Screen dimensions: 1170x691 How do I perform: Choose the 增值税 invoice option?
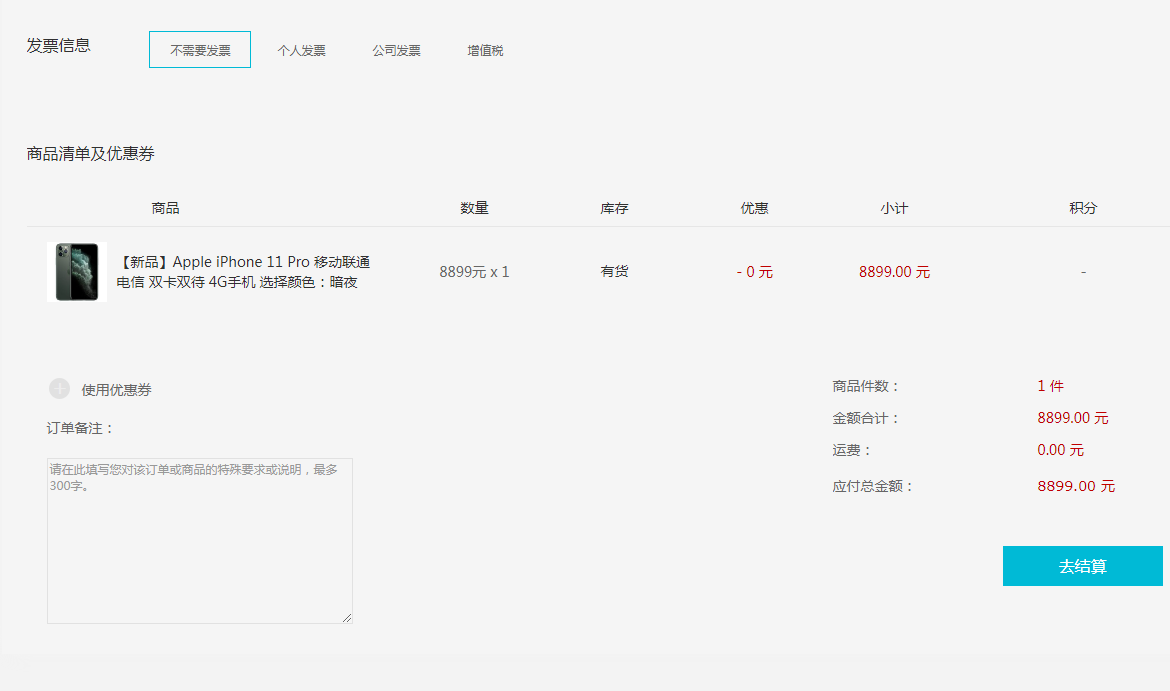click(x=485, y=51)
